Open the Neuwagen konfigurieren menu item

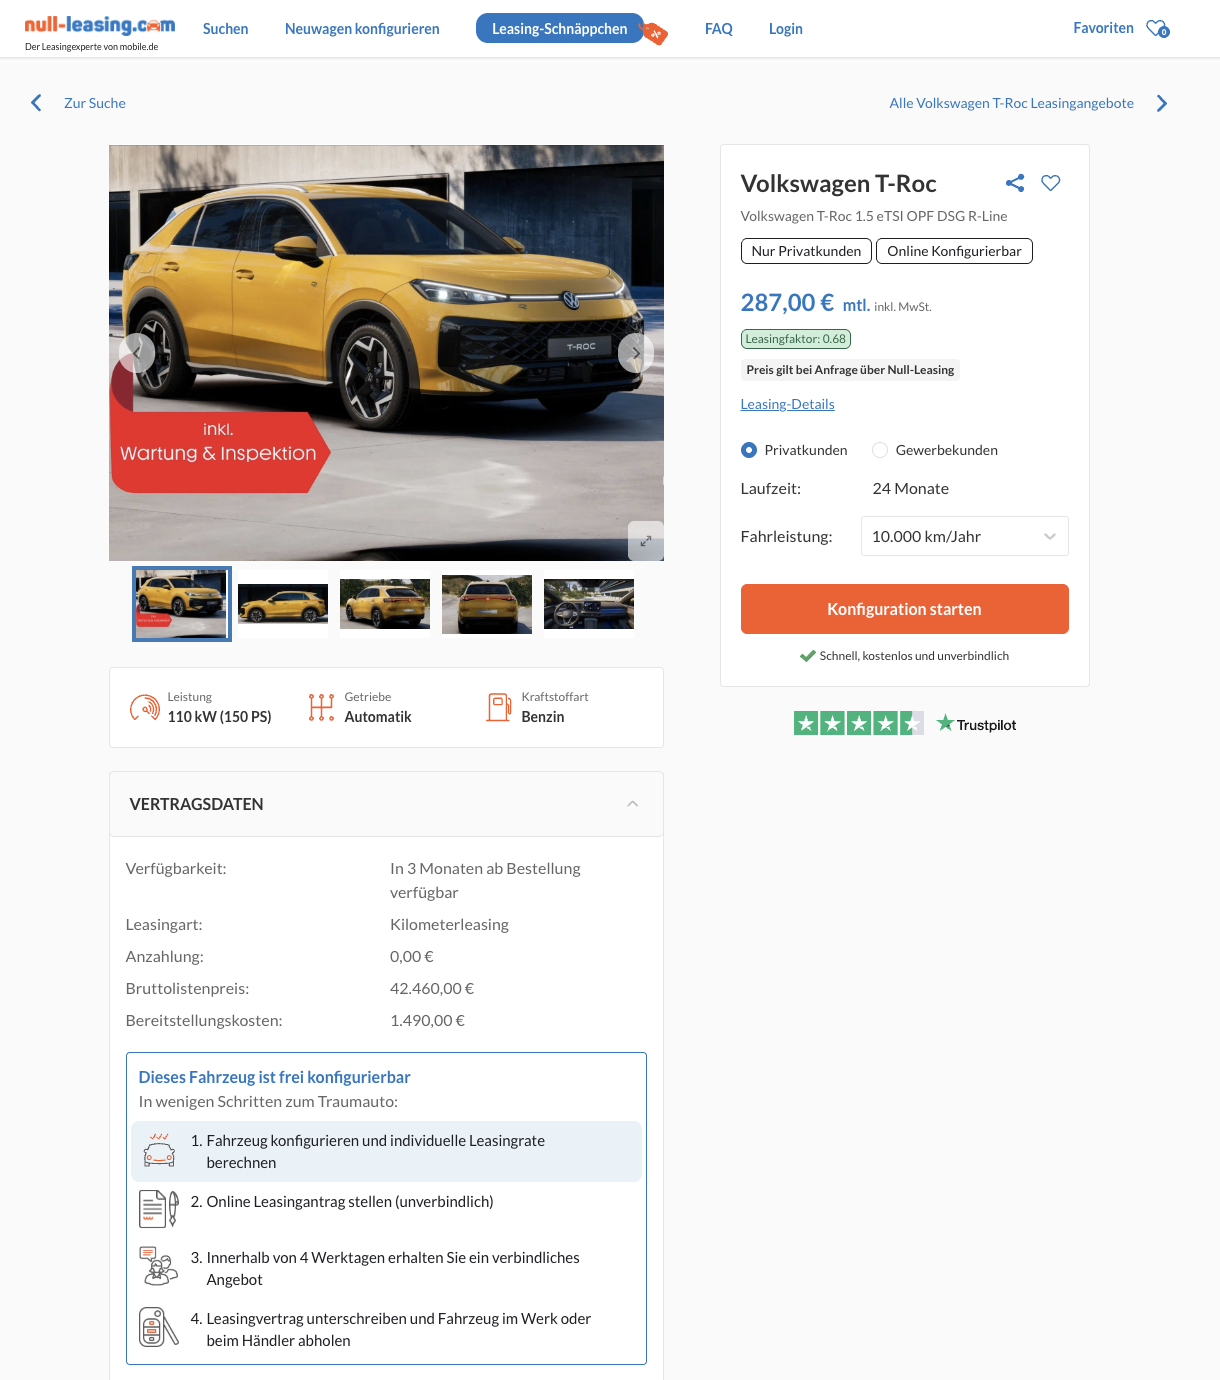pos(362,29)
